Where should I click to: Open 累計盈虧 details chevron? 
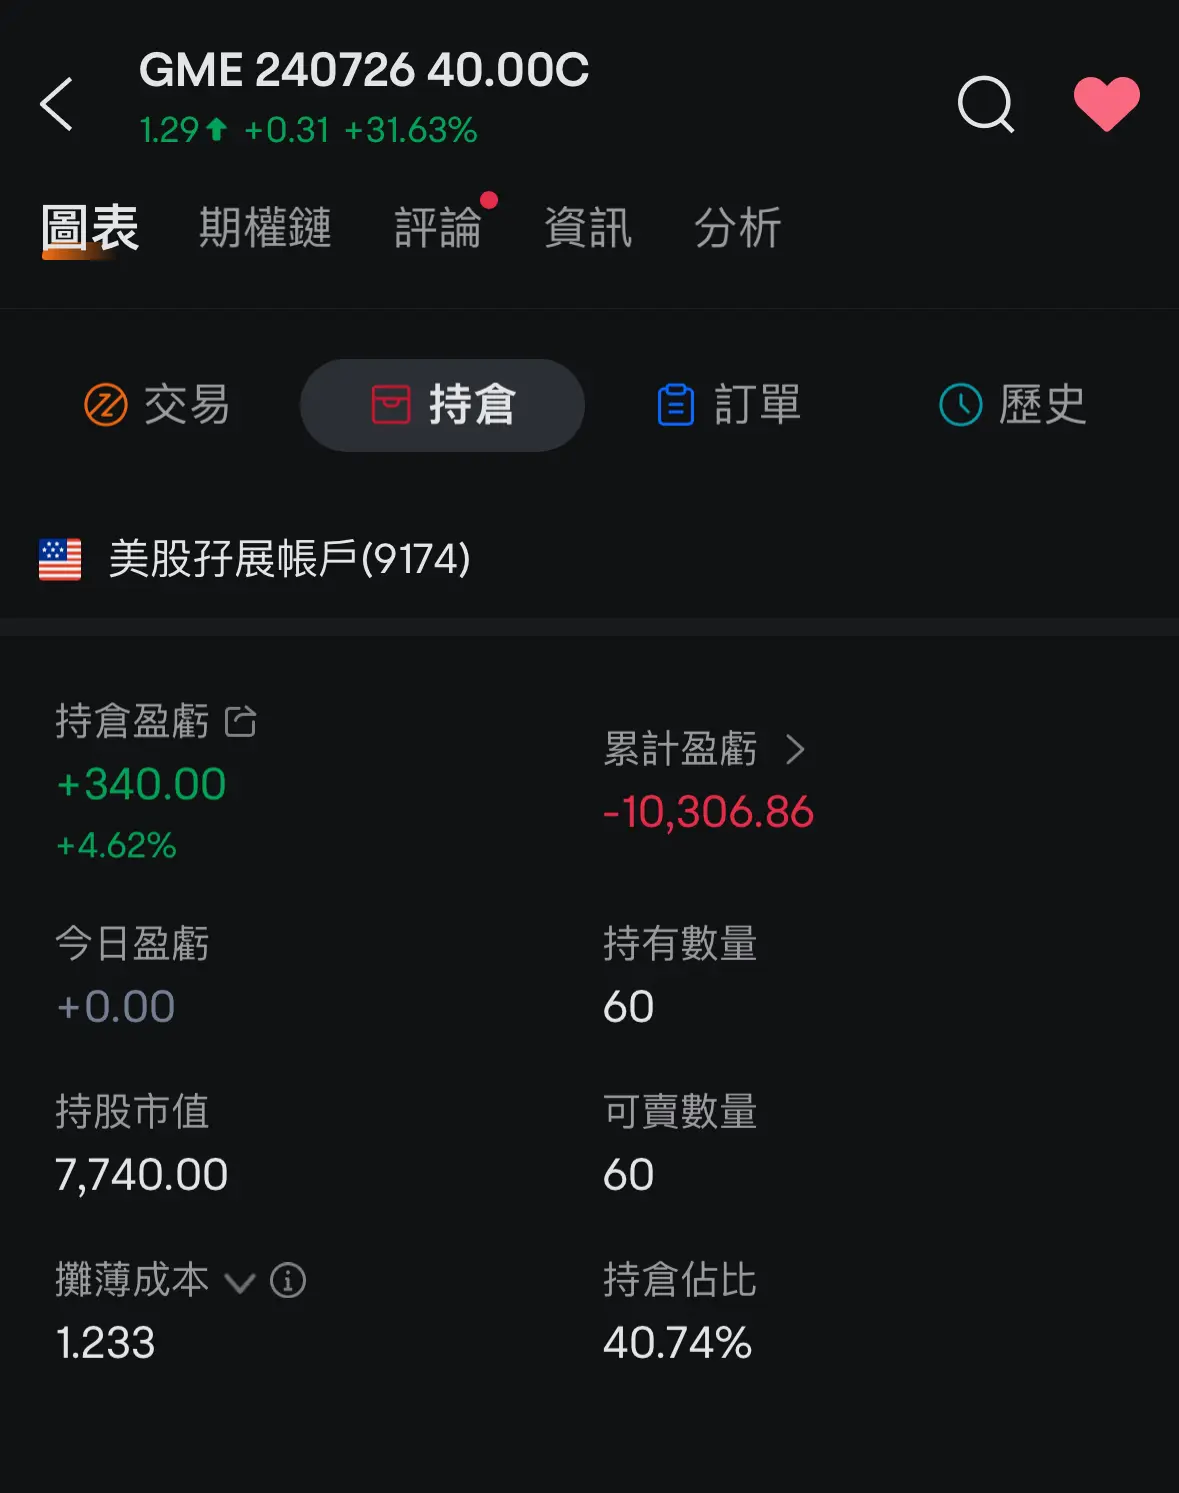[795, 749]
